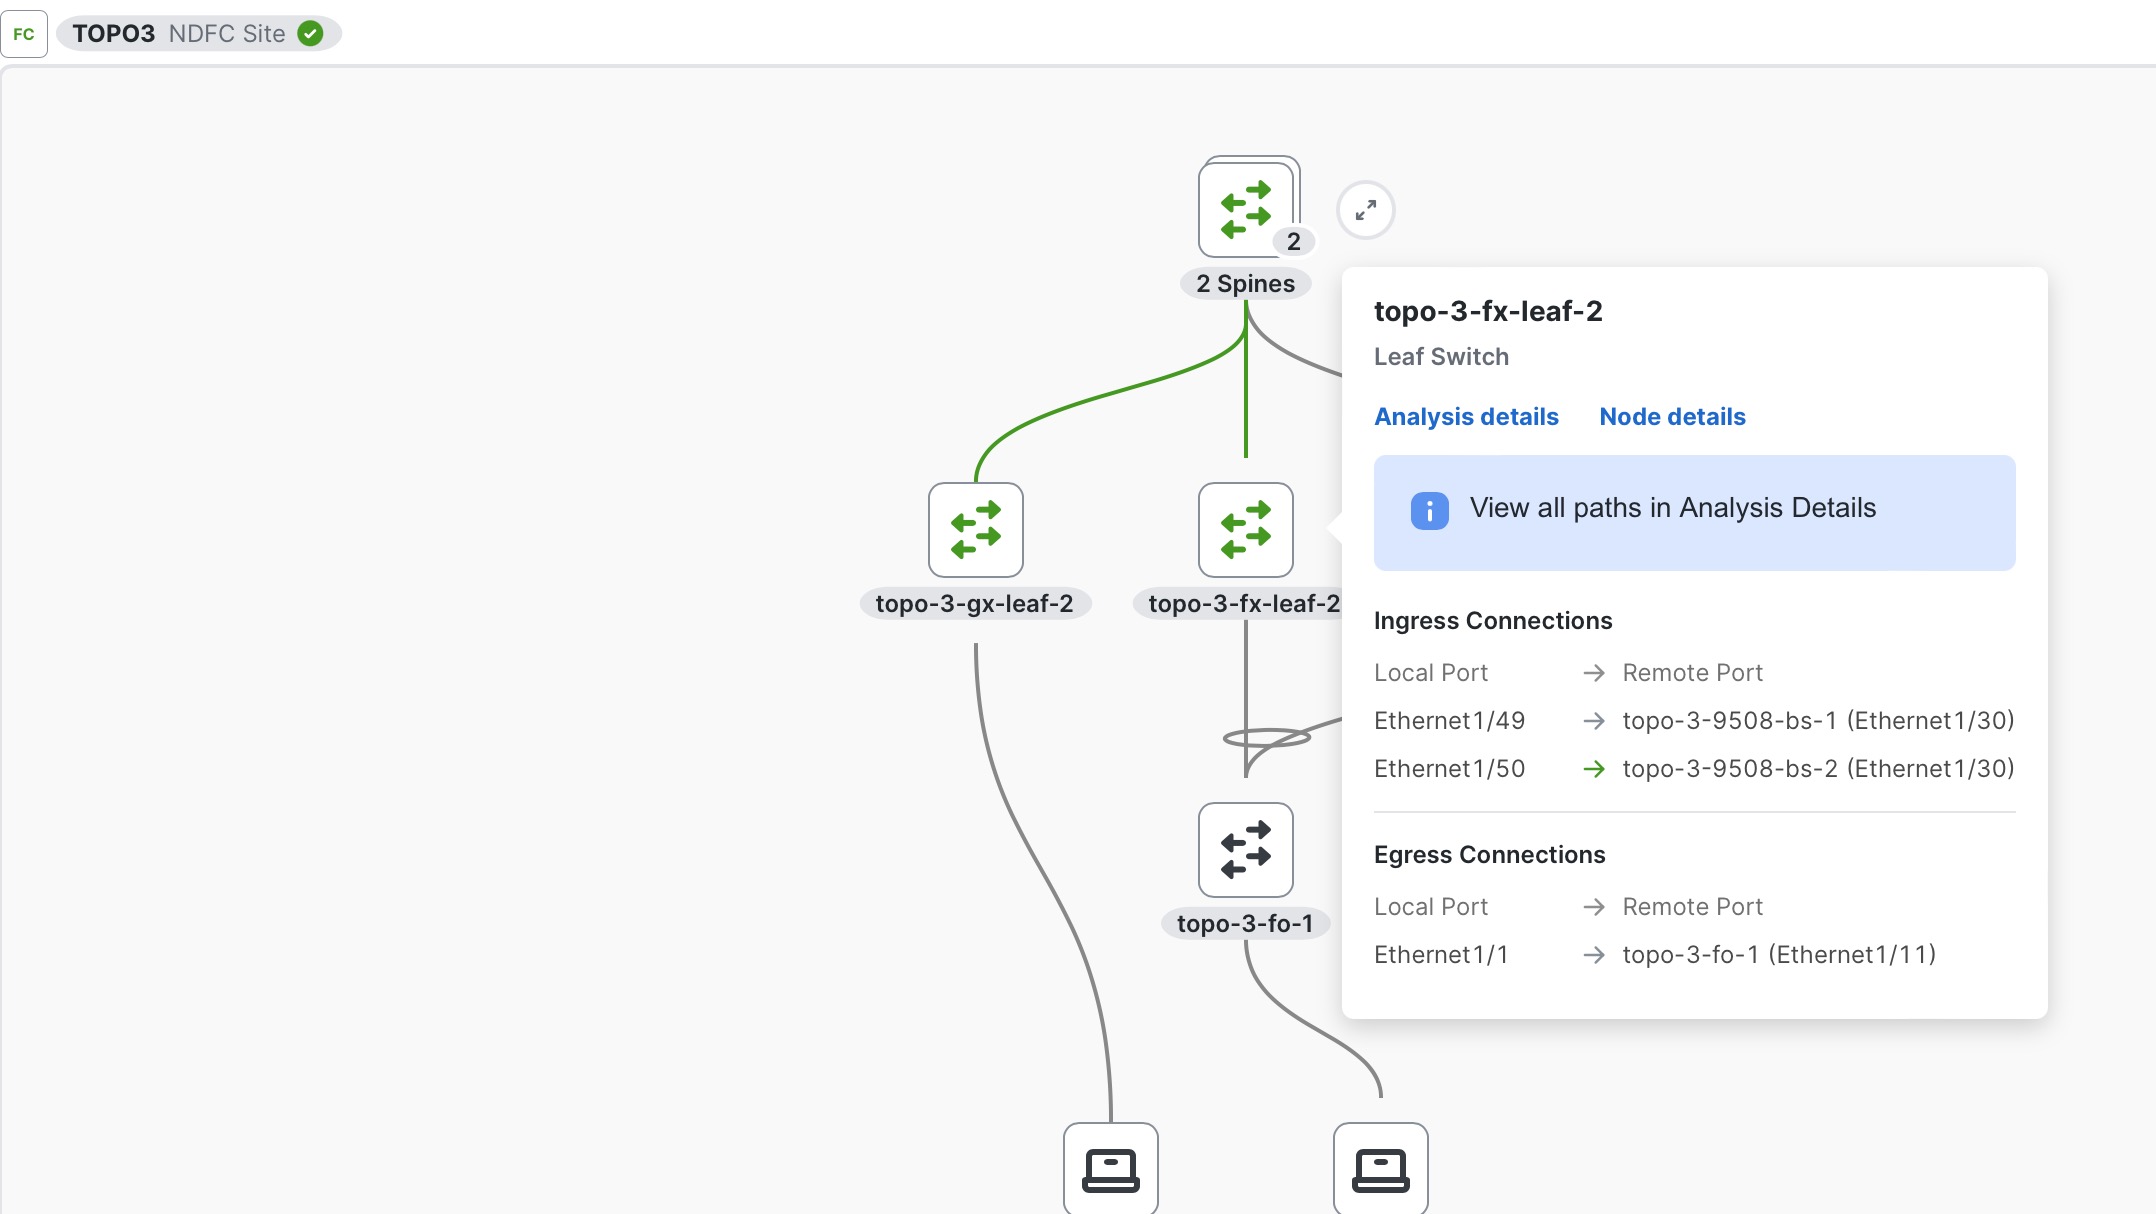Click the NDFC Site status green checkmark

pos(307,33)
